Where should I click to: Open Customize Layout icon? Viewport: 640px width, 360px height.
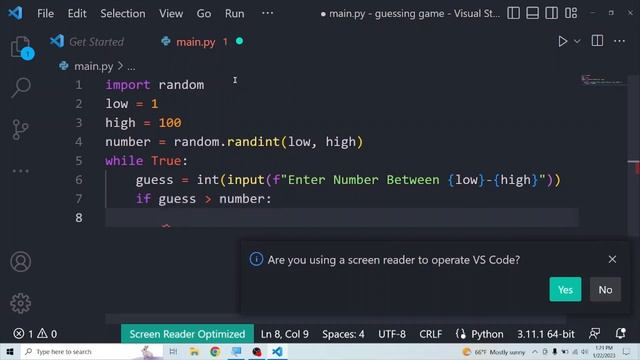571,13
